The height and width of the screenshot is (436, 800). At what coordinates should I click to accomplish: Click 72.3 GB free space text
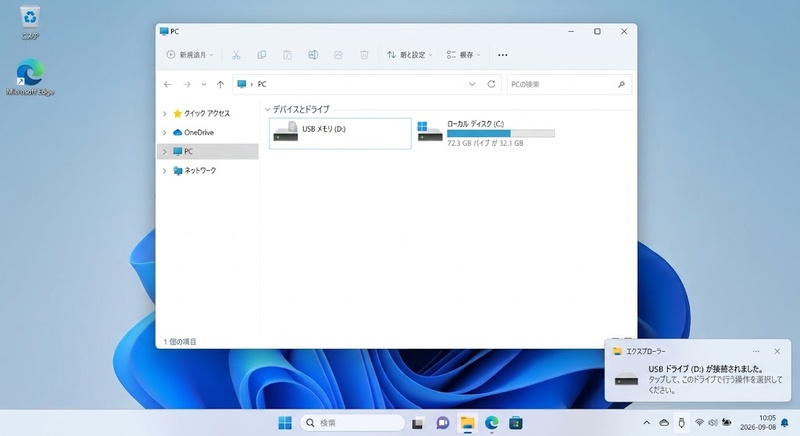[485, 143]
